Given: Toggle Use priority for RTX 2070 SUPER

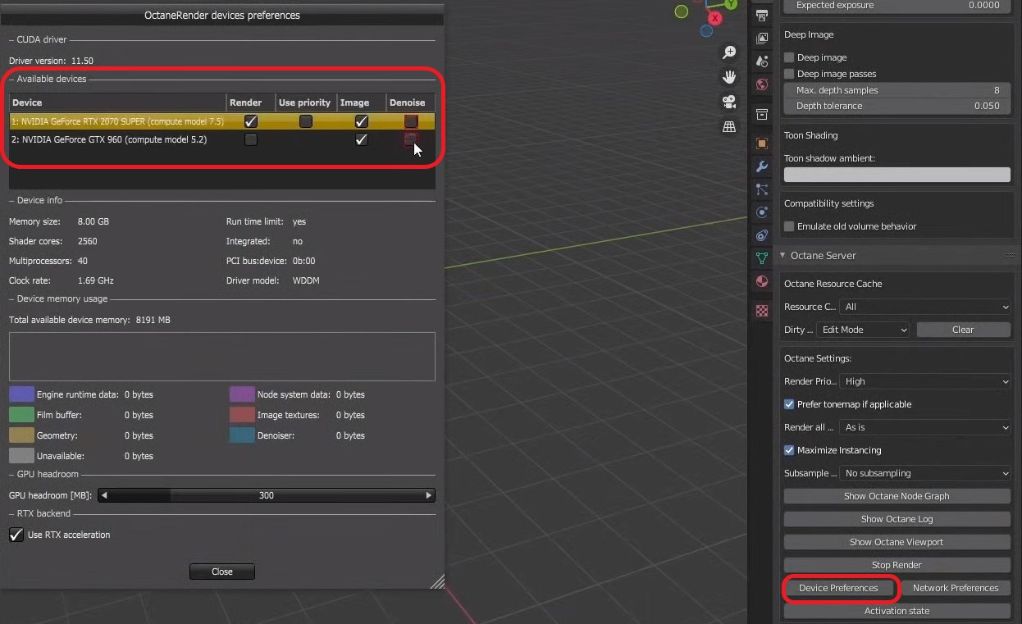Looking at the screenshot, I should coord(306,121).
